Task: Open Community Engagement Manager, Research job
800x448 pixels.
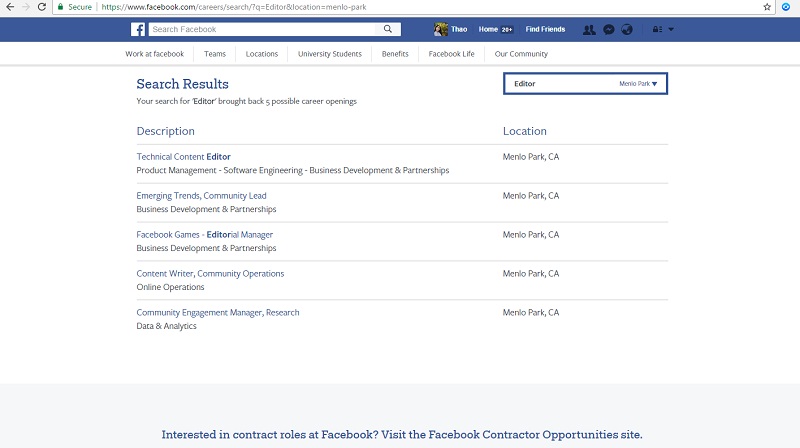Action: click(218, 312)
